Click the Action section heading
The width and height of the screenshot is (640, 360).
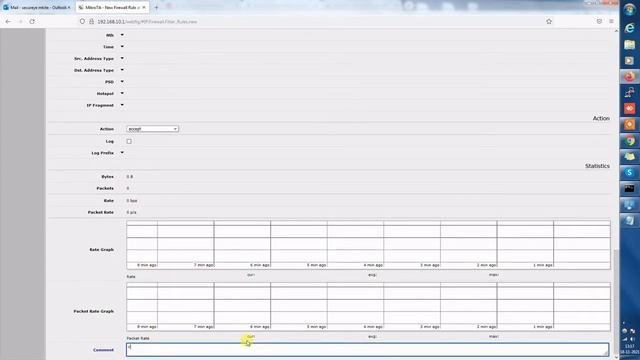(601, 118)
